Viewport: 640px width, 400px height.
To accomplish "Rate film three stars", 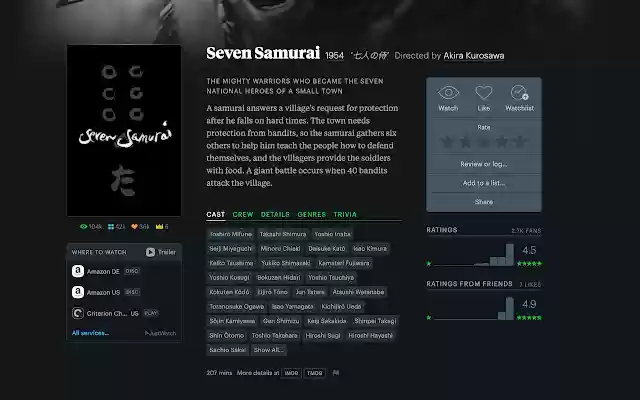I will (x=484, y=142).
